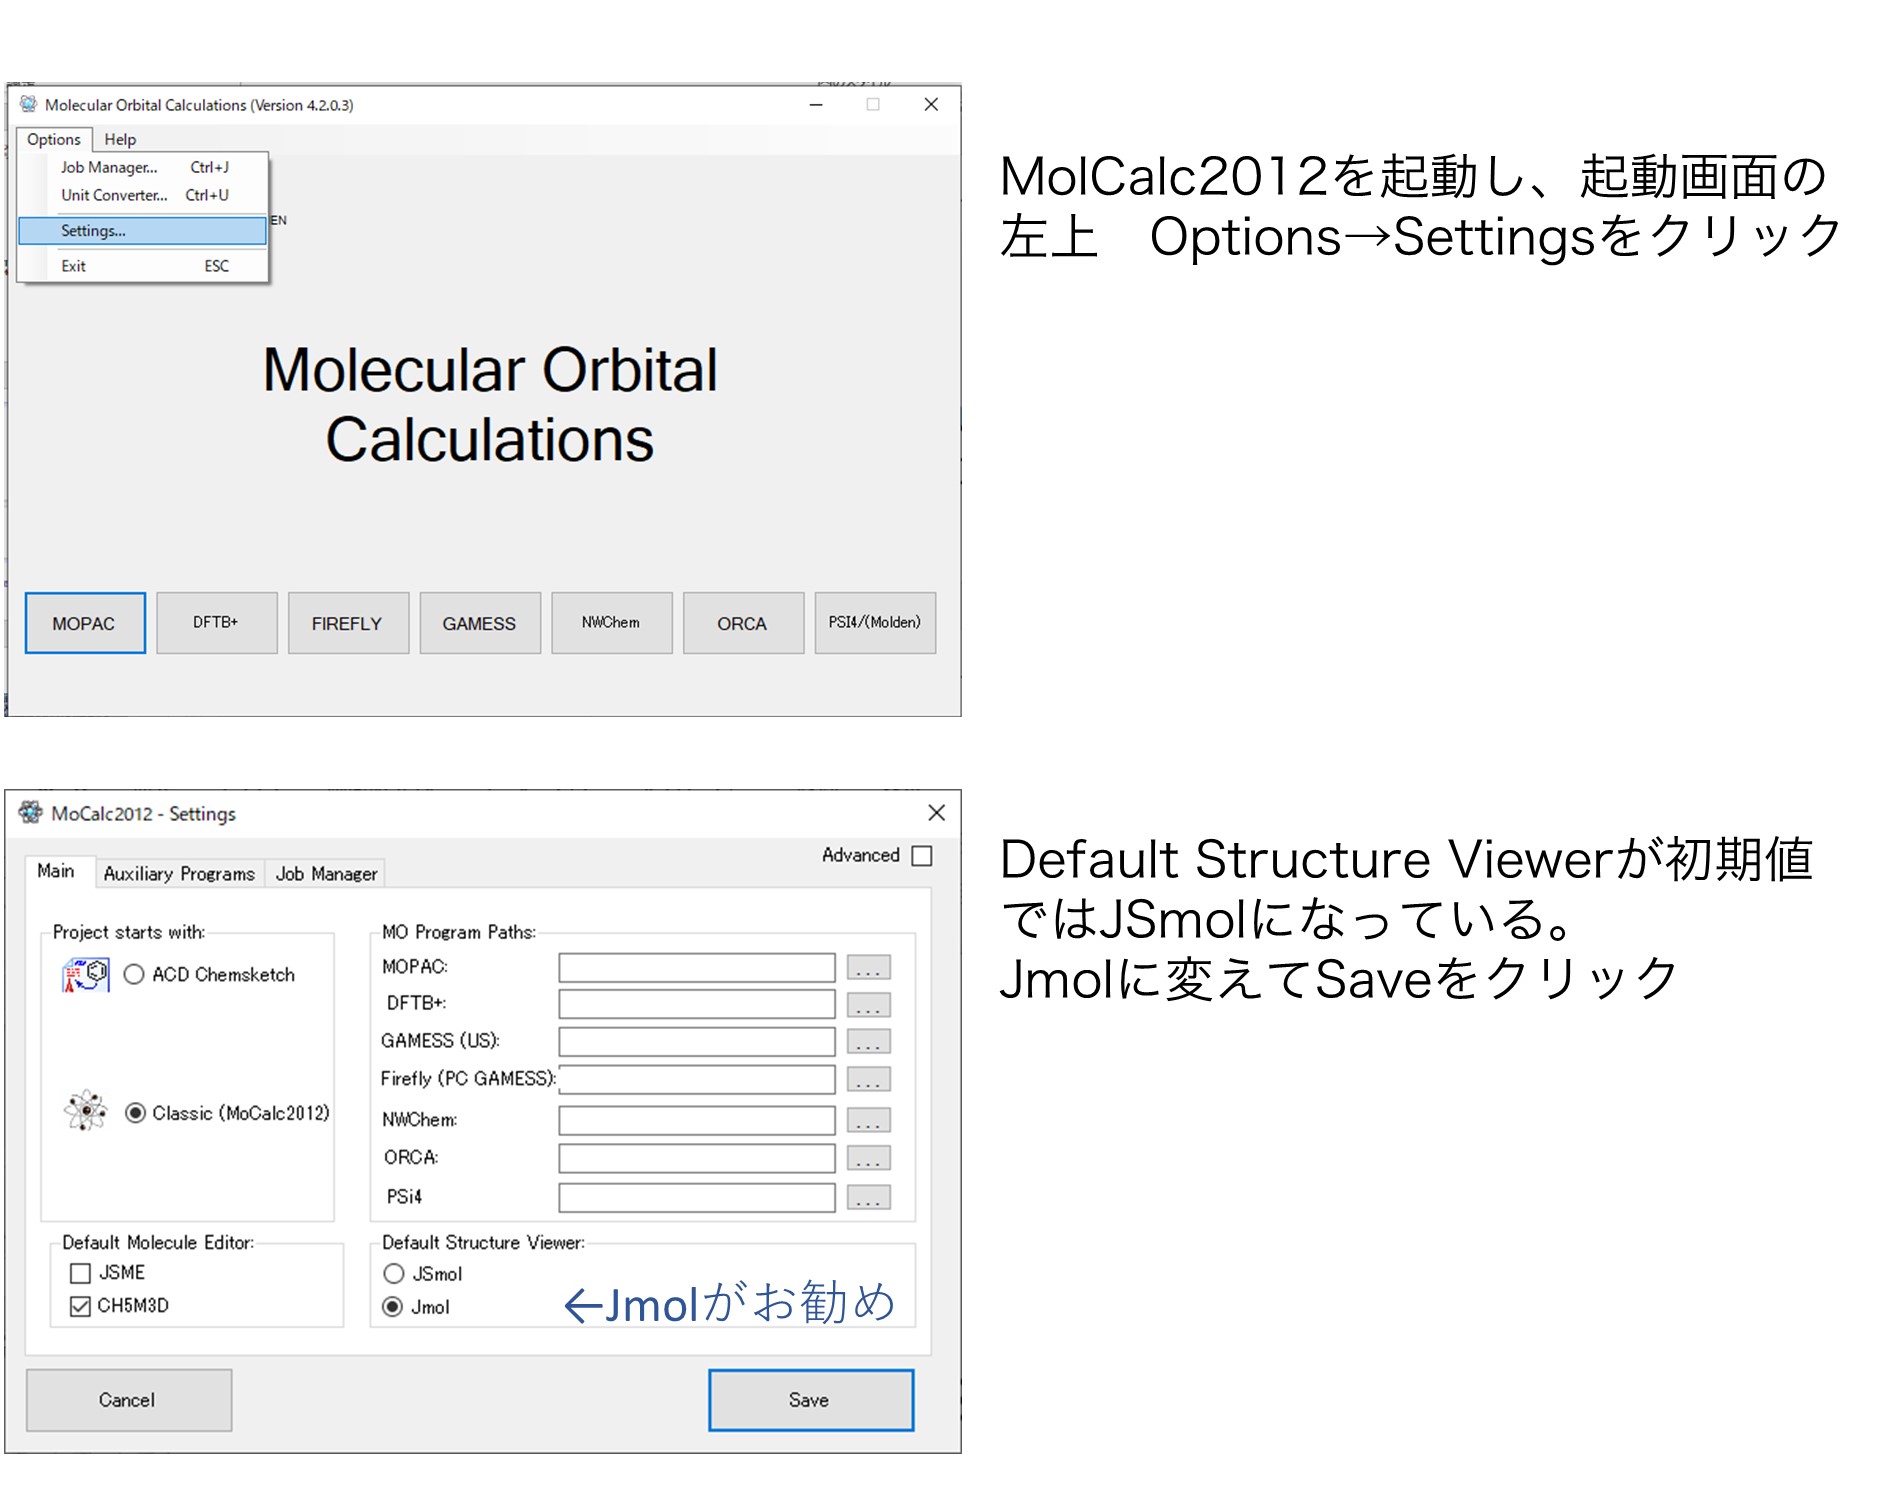Check the JSME molecule editor option

pos(81,1273)
